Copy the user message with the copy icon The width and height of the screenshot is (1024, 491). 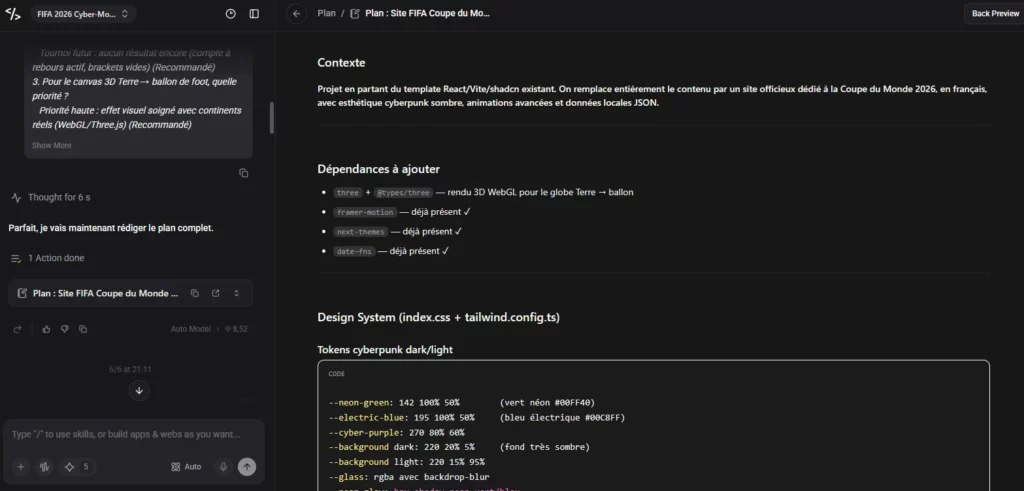point(244,173)
